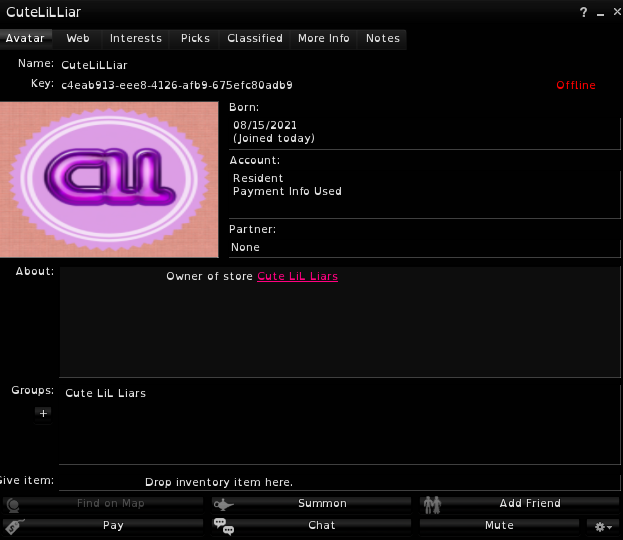Open the Picks tab
Screen dimensions: 623x540
click(195, 39)
